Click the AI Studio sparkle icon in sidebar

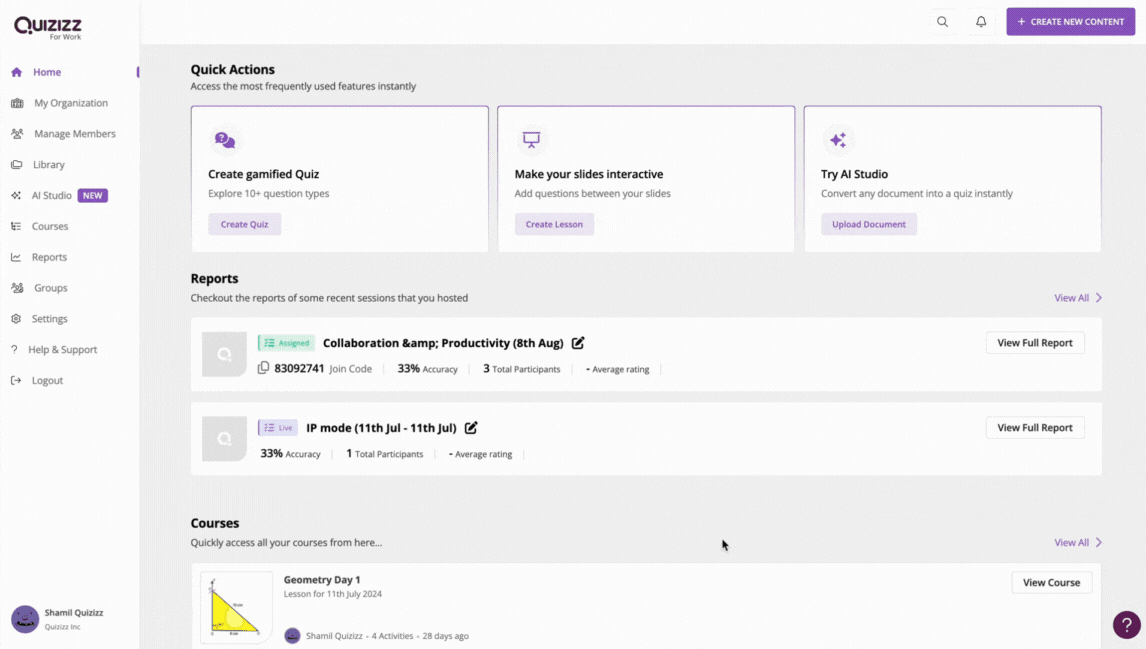(x=16, y=195)
